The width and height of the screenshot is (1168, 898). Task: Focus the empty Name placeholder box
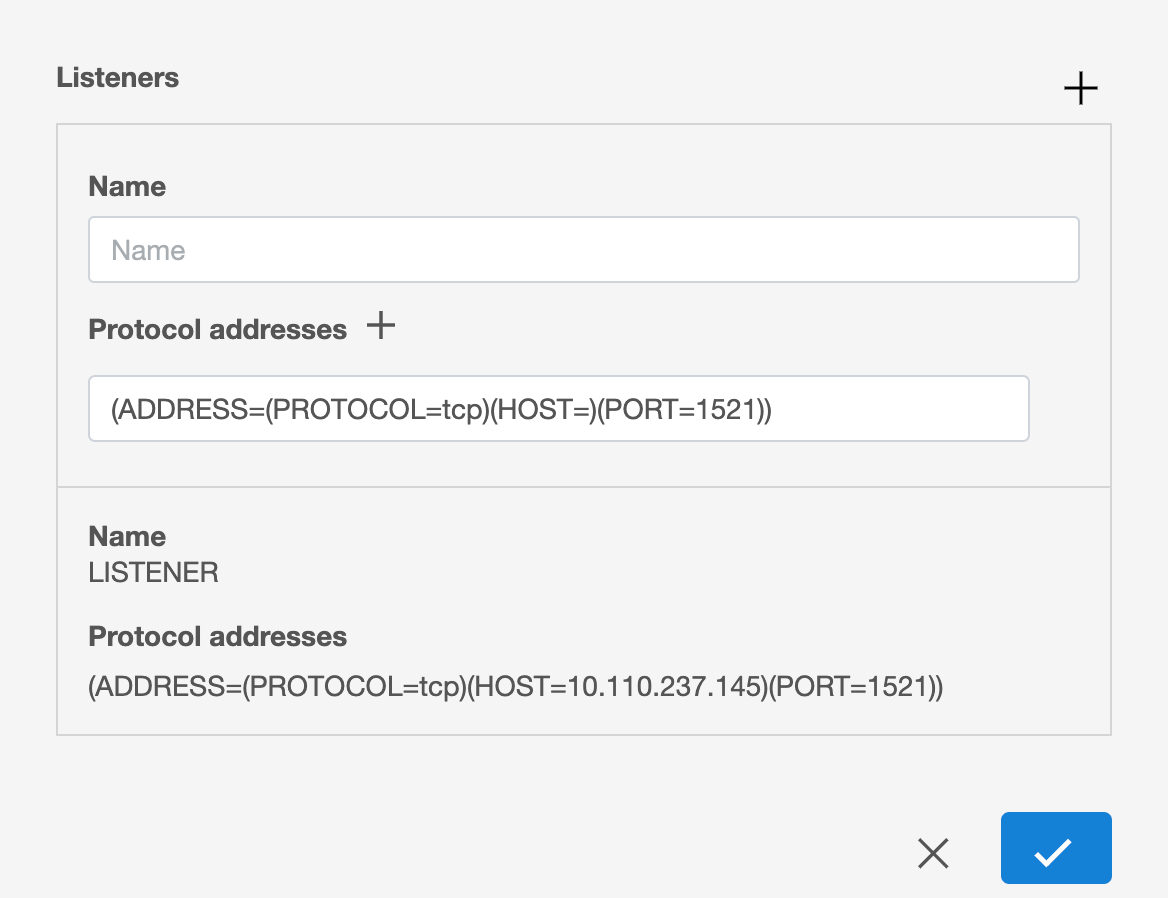pyautogui.click(x=584, y=249)
